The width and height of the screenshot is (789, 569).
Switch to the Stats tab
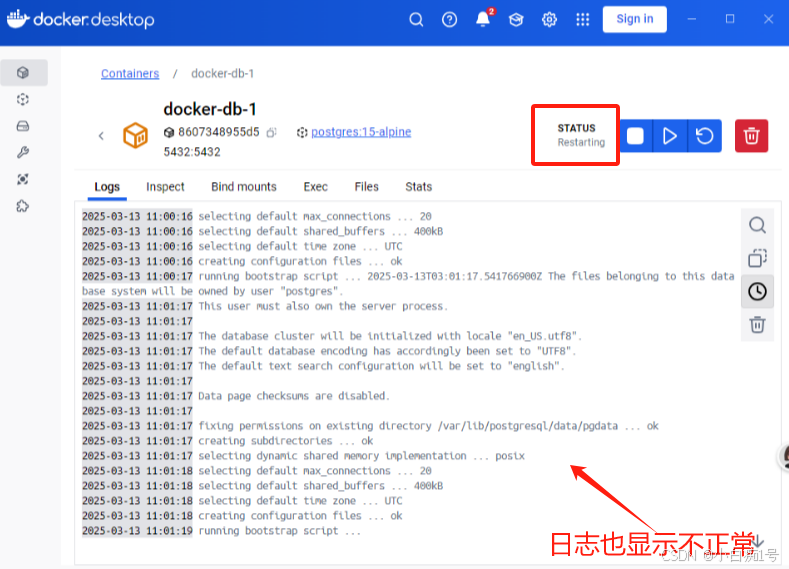419,187
